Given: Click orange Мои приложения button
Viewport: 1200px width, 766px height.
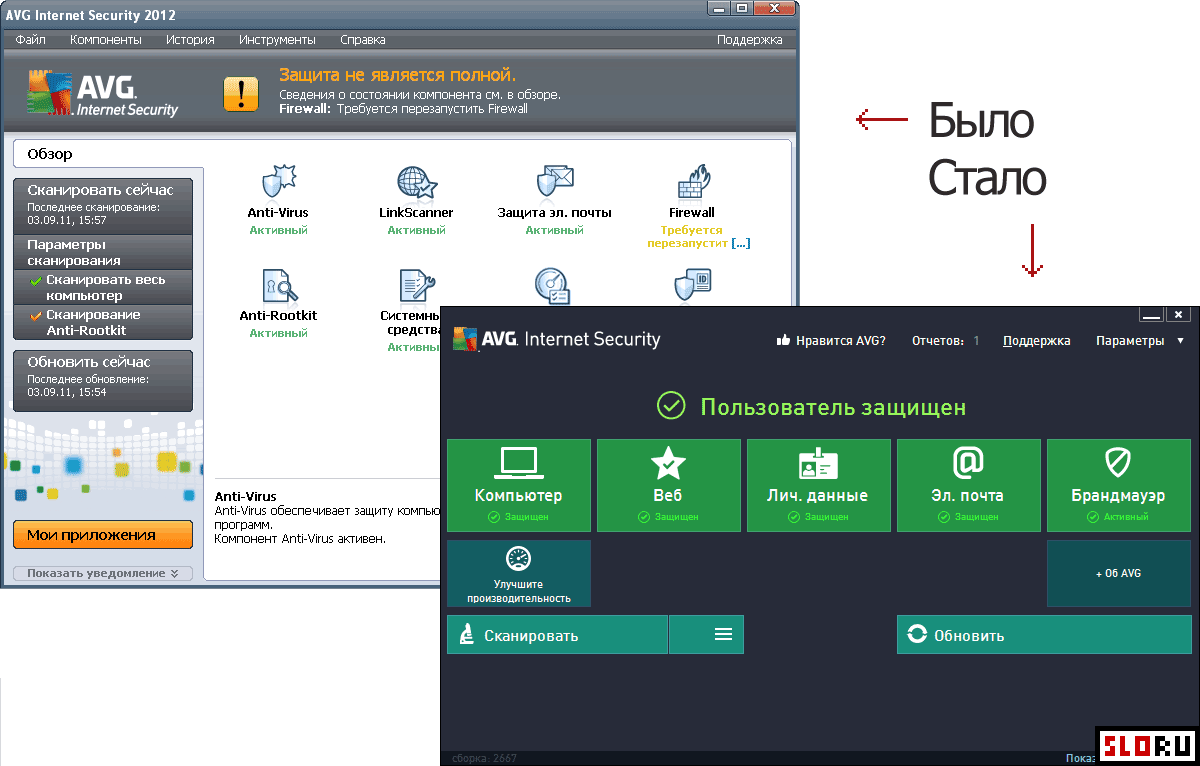Looking at the screenshot, I should (103, 535).
